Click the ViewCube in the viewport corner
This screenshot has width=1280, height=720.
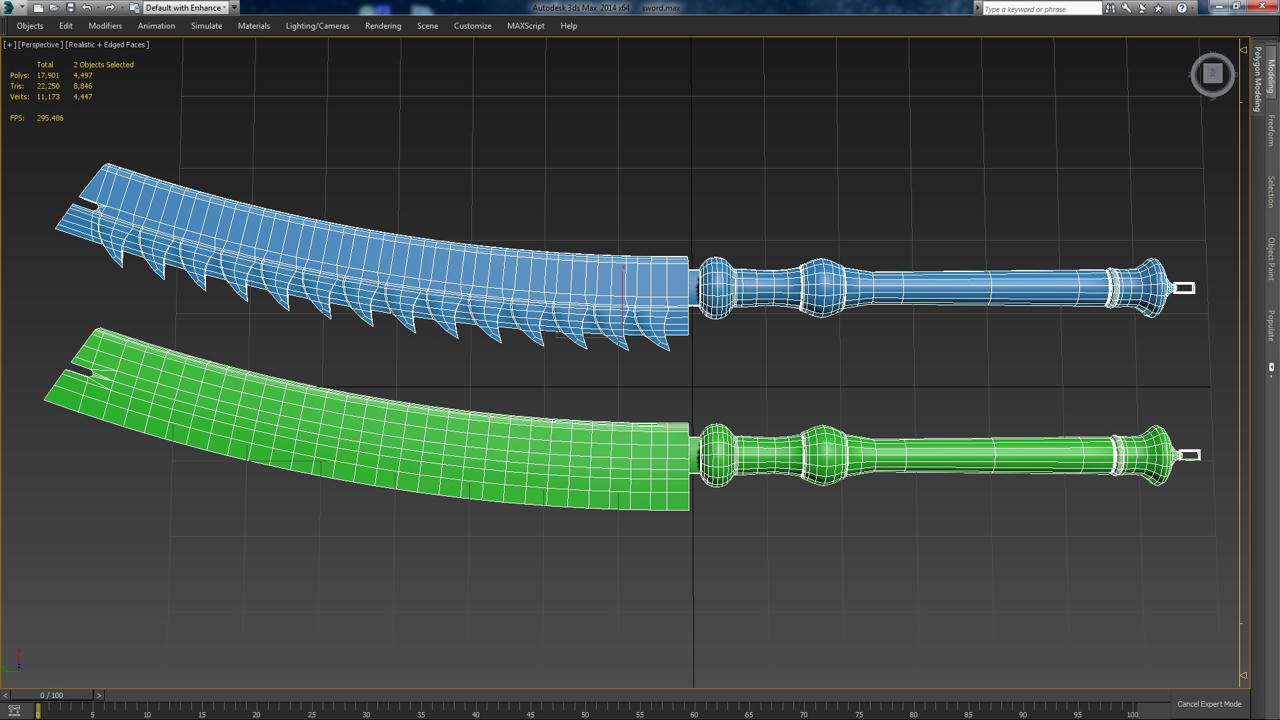click(1212, 74)
